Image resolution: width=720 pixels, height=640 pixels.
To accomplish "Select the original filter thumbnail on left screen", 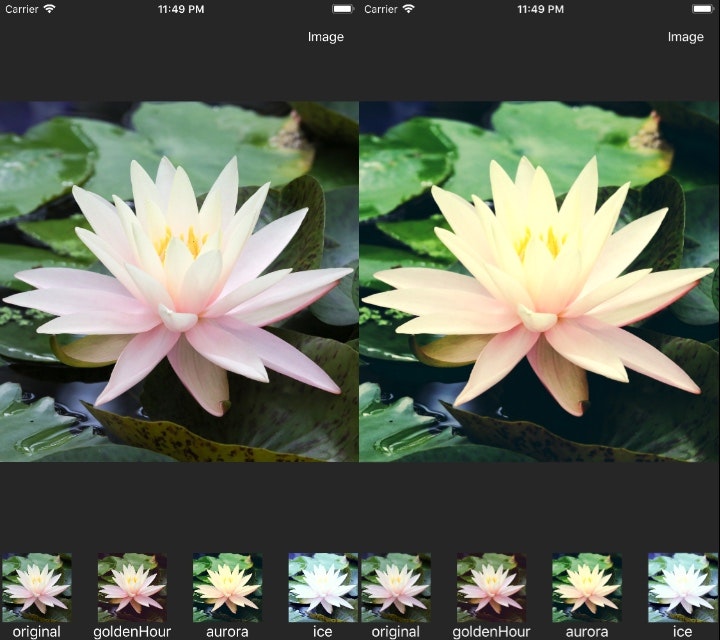I will coord(37,587).
